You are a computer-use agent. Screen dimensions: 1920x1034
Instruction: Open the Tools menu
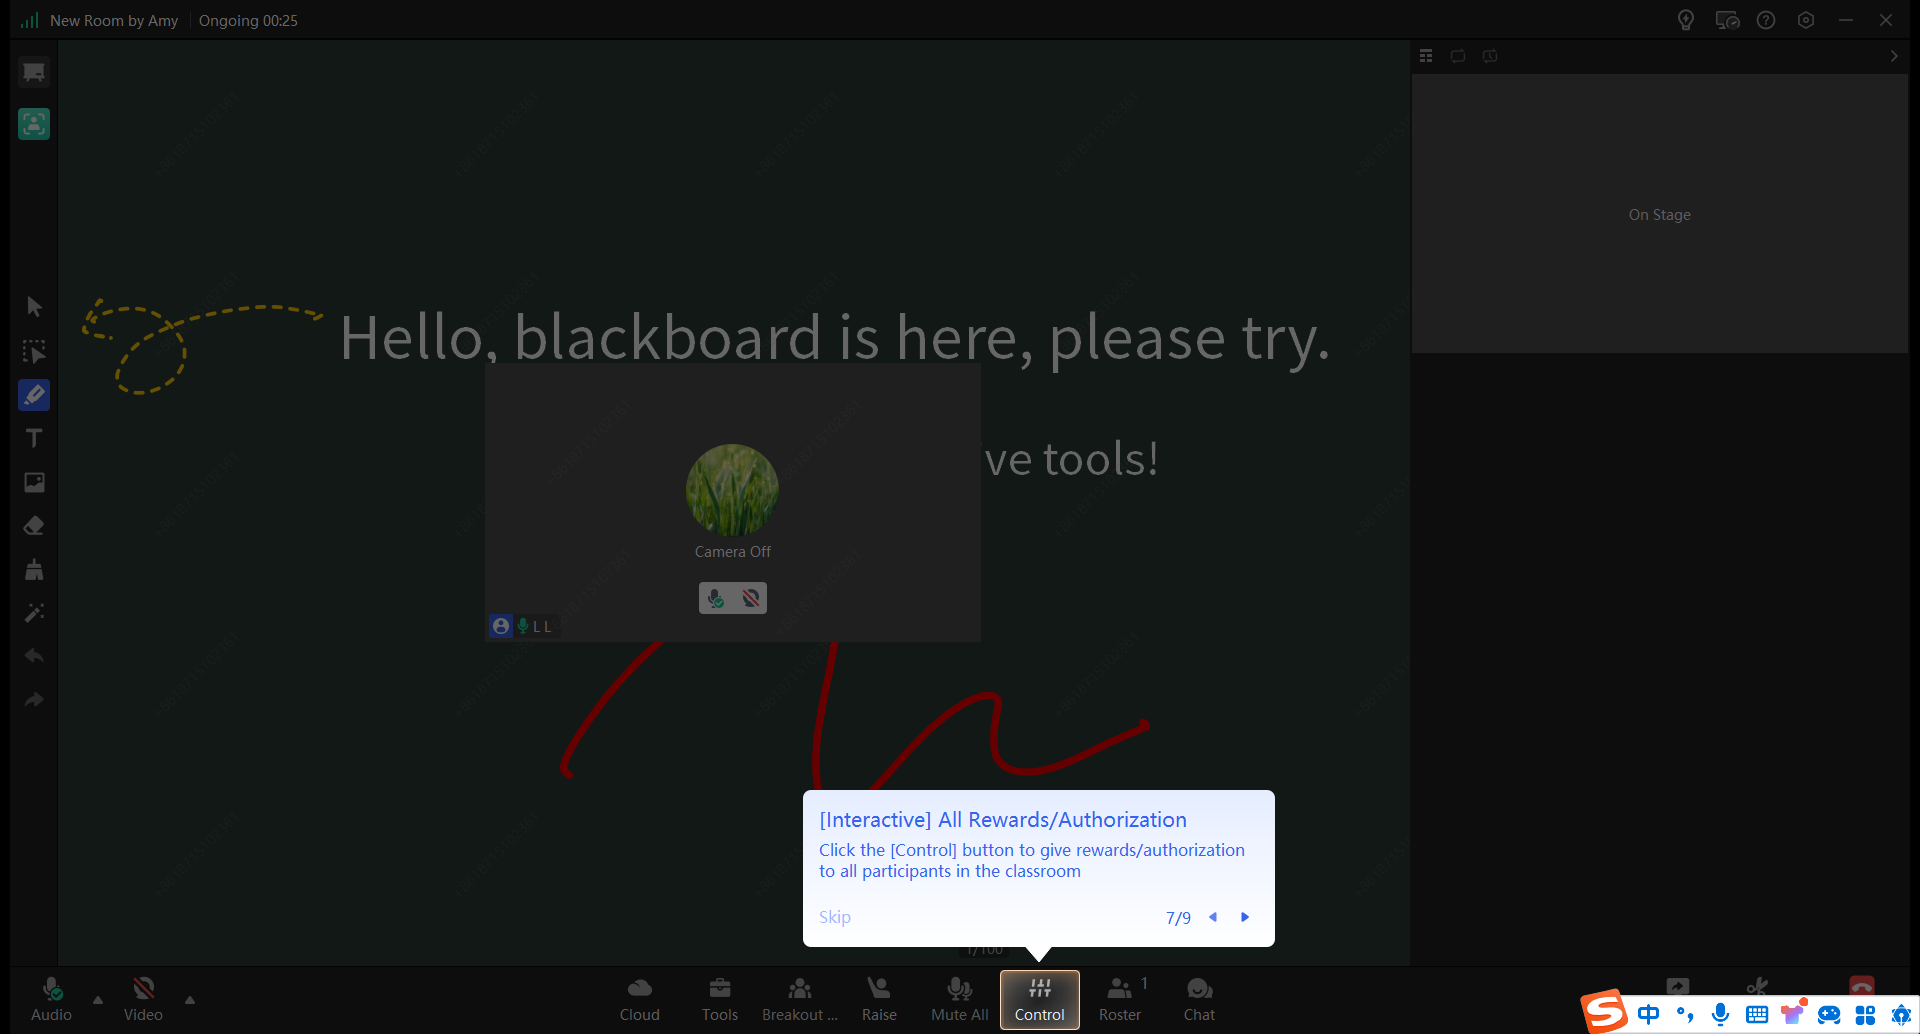(x=720, y=999)
